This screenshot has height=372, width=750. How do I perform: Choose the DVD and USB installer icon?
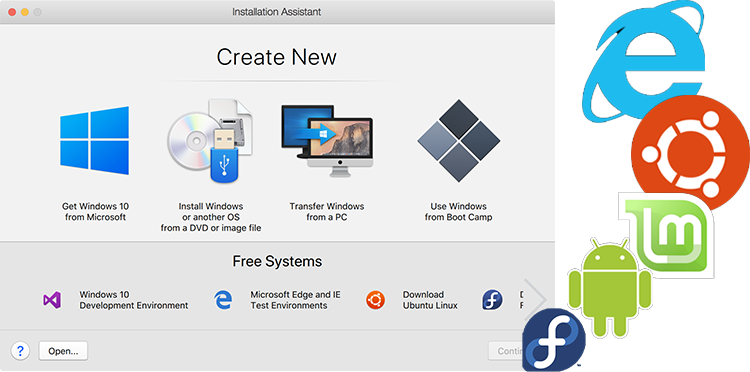coord(210,141)
